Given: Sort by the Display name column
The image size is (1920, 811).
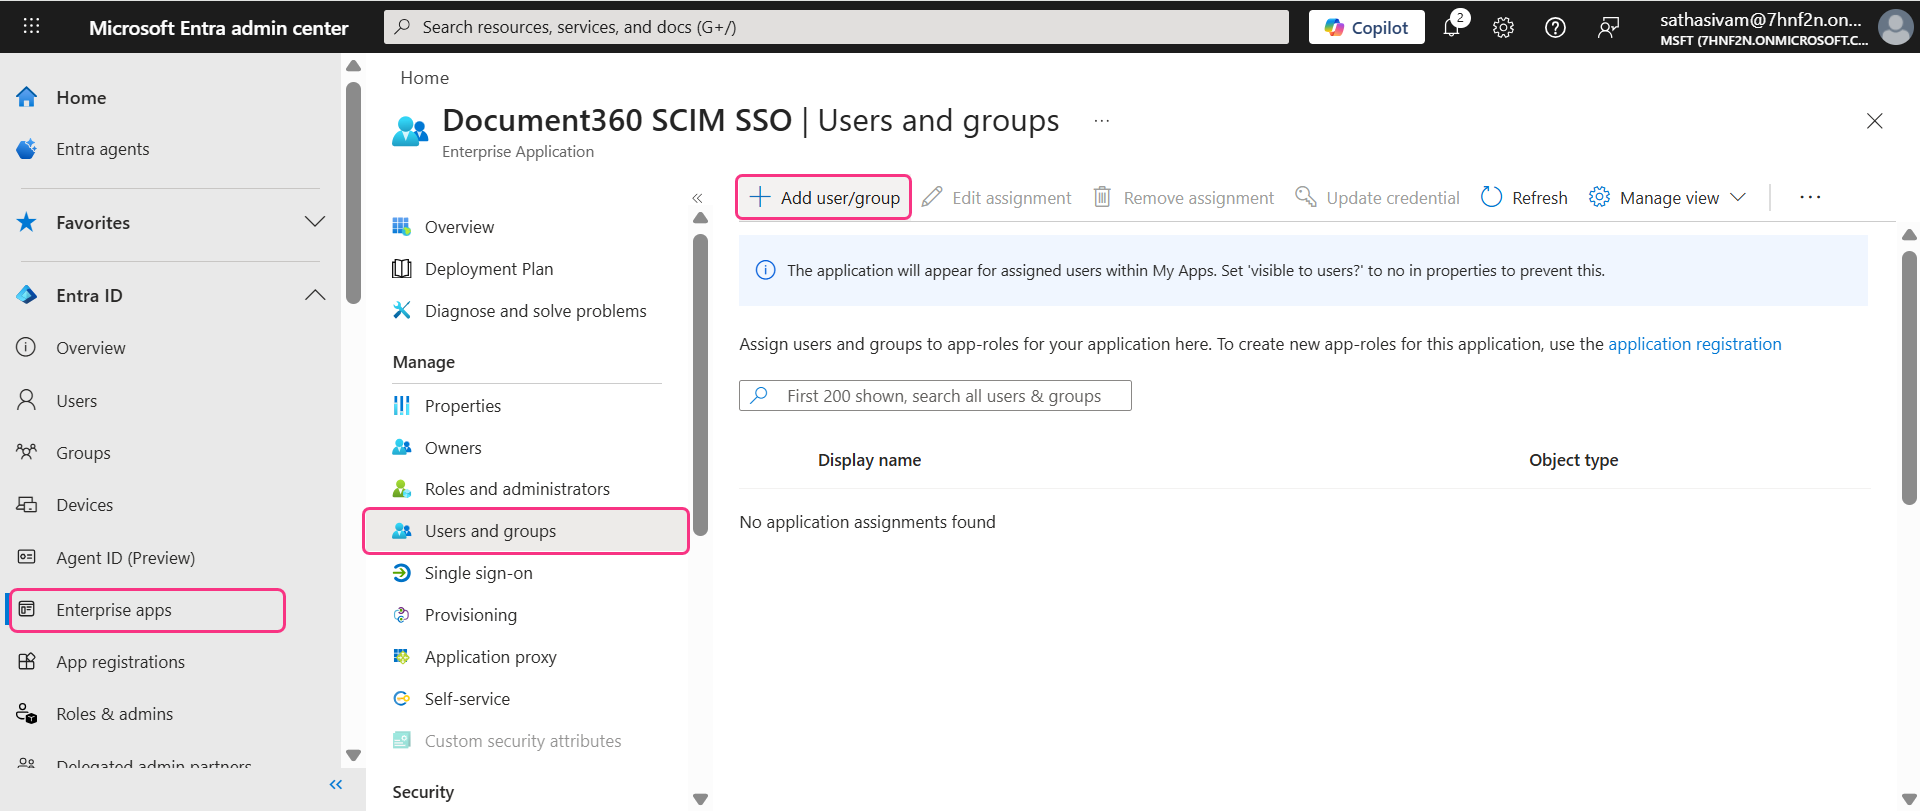Looking at the screenshot, I should click(869, 460).
